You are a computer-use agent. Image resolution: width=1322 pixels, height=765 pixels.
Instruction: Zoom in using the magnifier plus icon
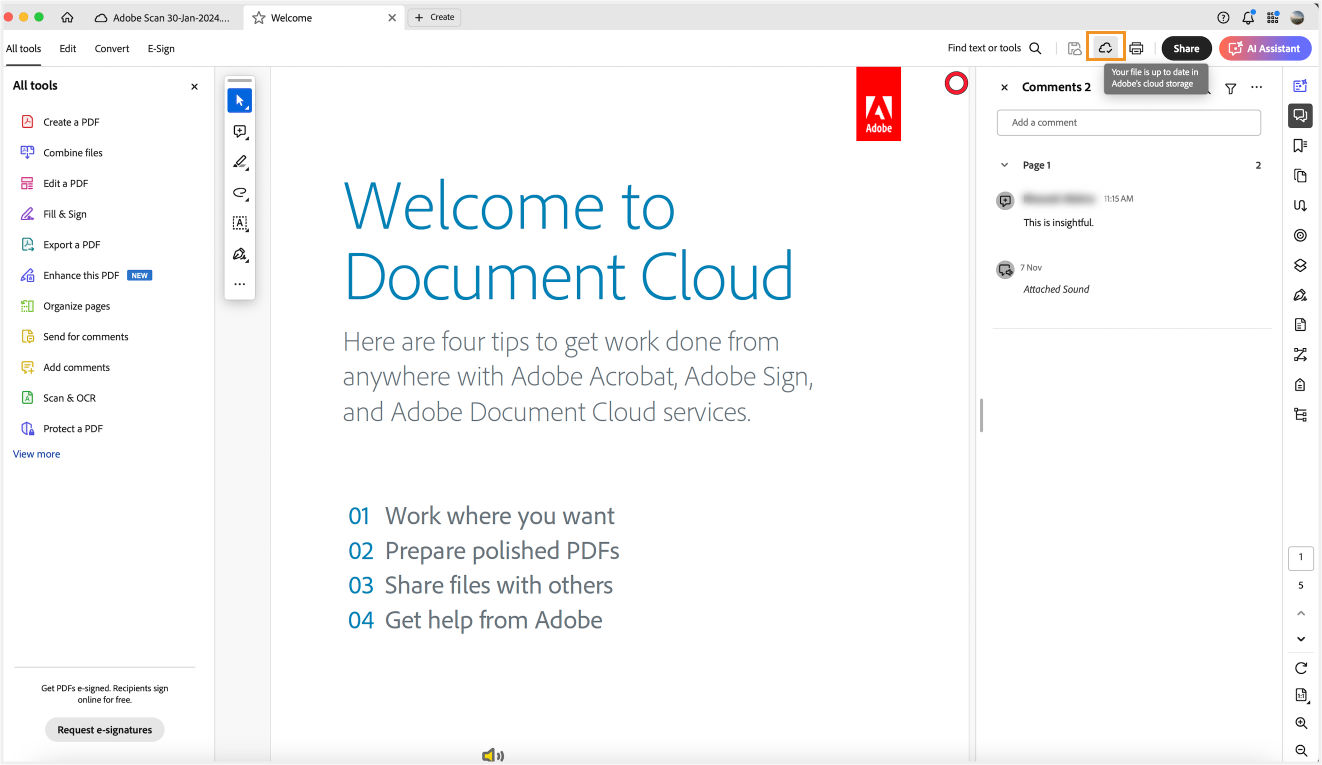point(1300,723)
